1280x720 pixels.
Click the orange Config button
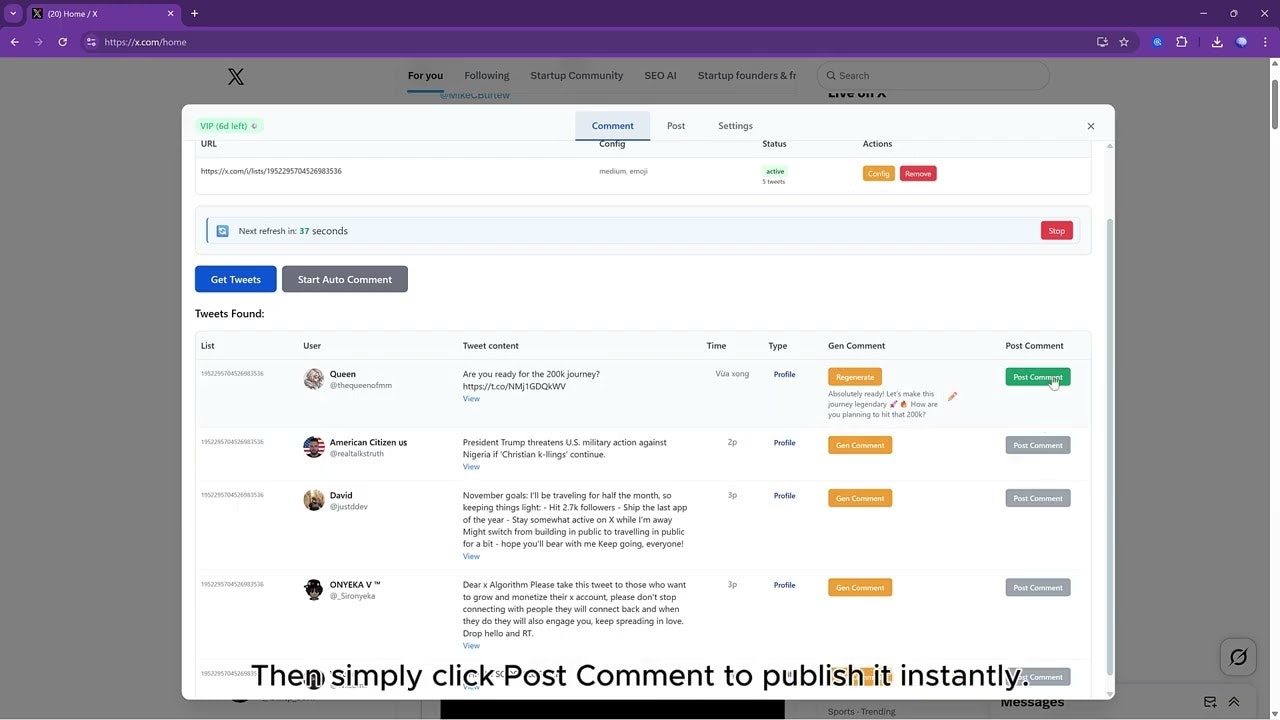click(879, 174)
